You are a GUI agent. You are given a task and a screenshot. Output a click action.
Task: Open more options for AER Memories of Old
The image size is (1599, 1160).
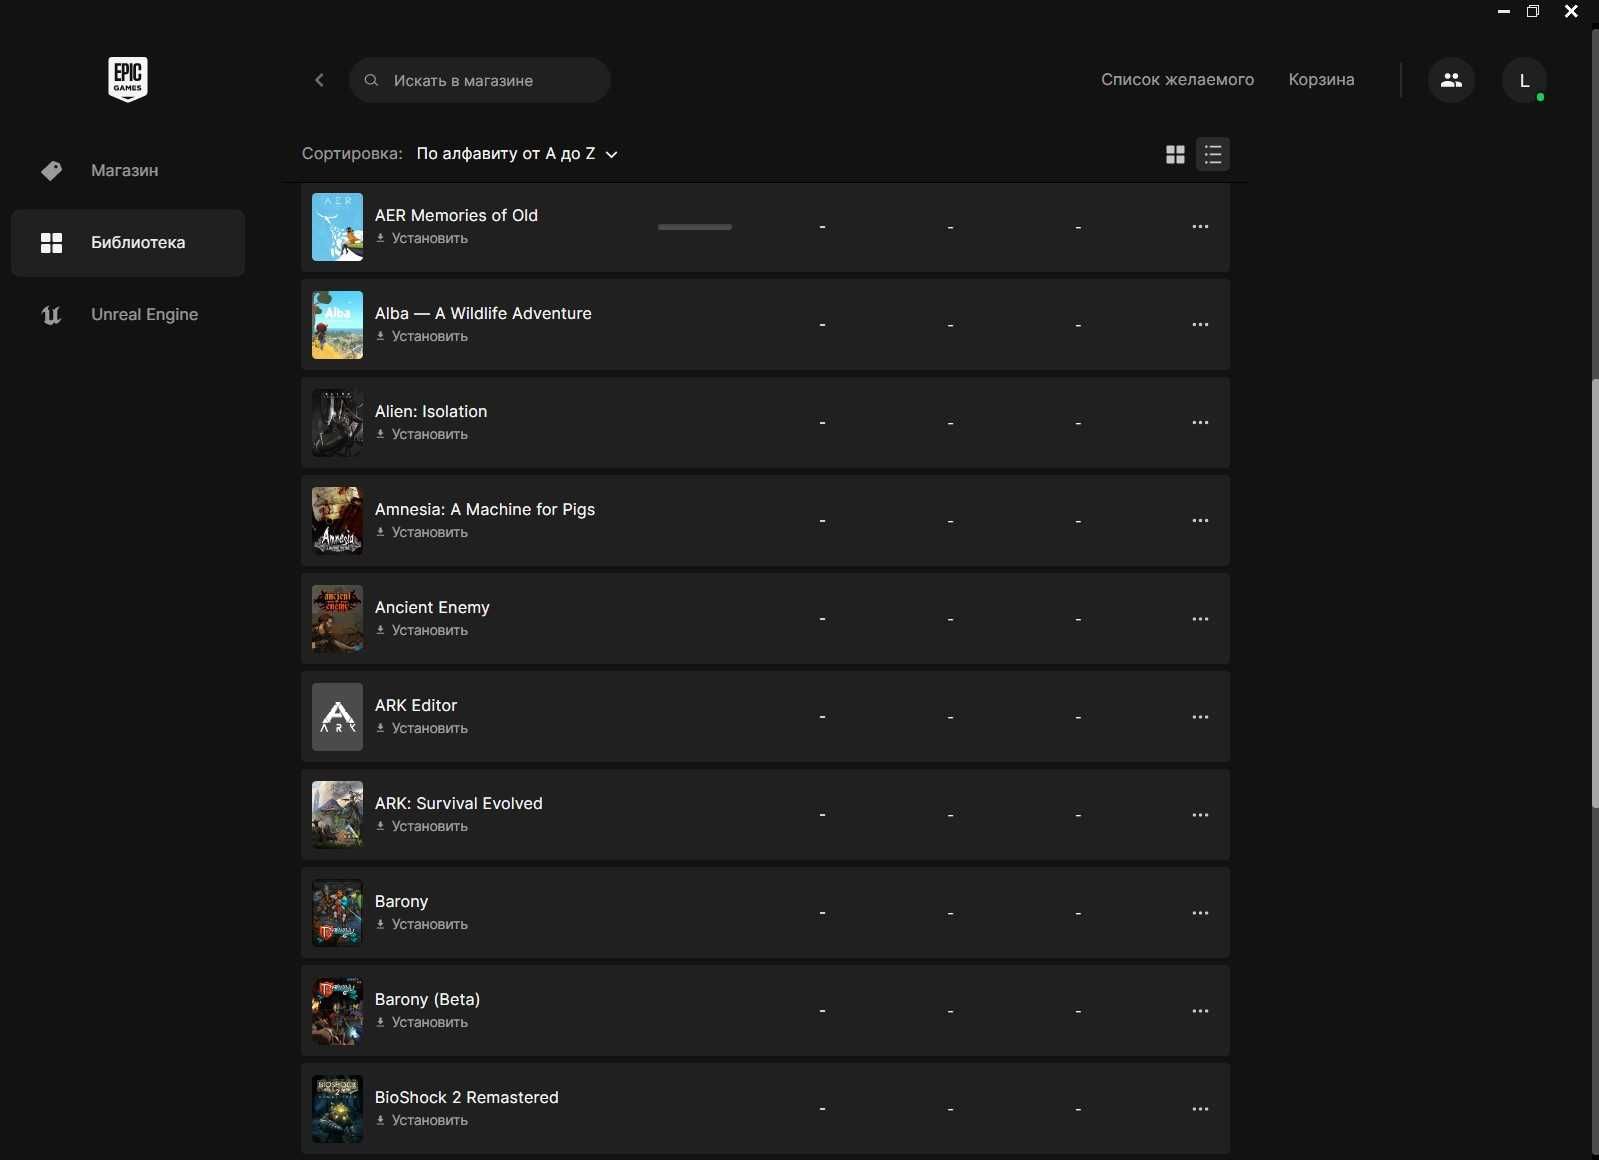click(x=1200, y=227)
